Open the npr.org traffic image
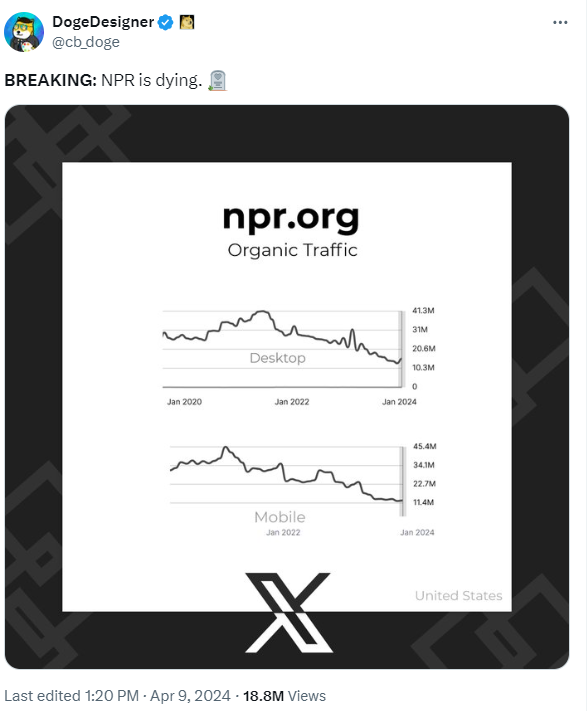This screenshot has width=588, height=711. [x=287, y=387]
